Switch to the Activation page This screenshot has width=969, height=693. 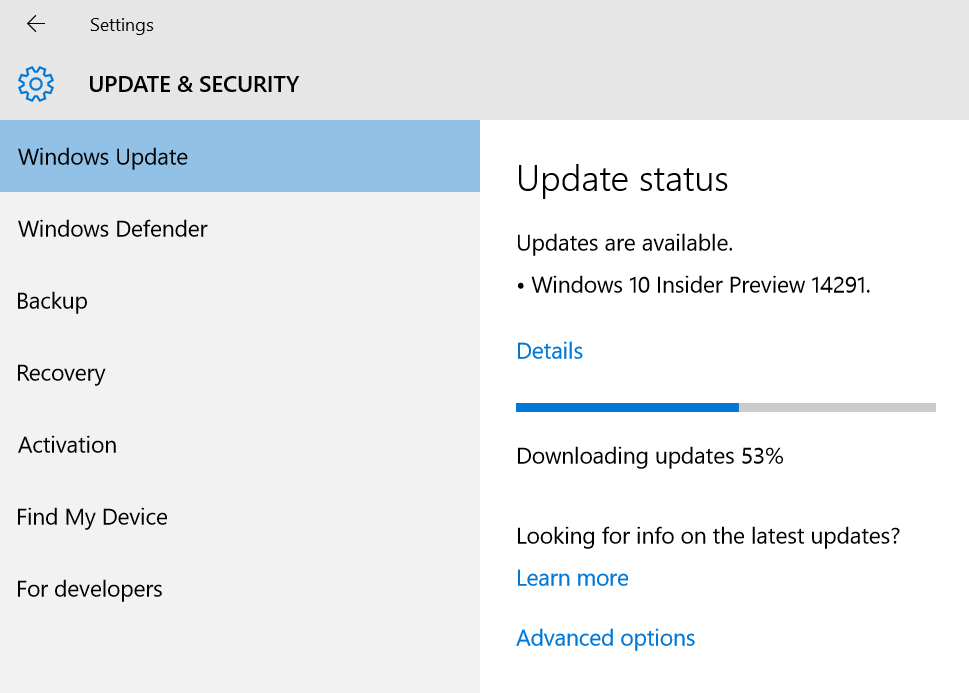(x=67, y=445)
